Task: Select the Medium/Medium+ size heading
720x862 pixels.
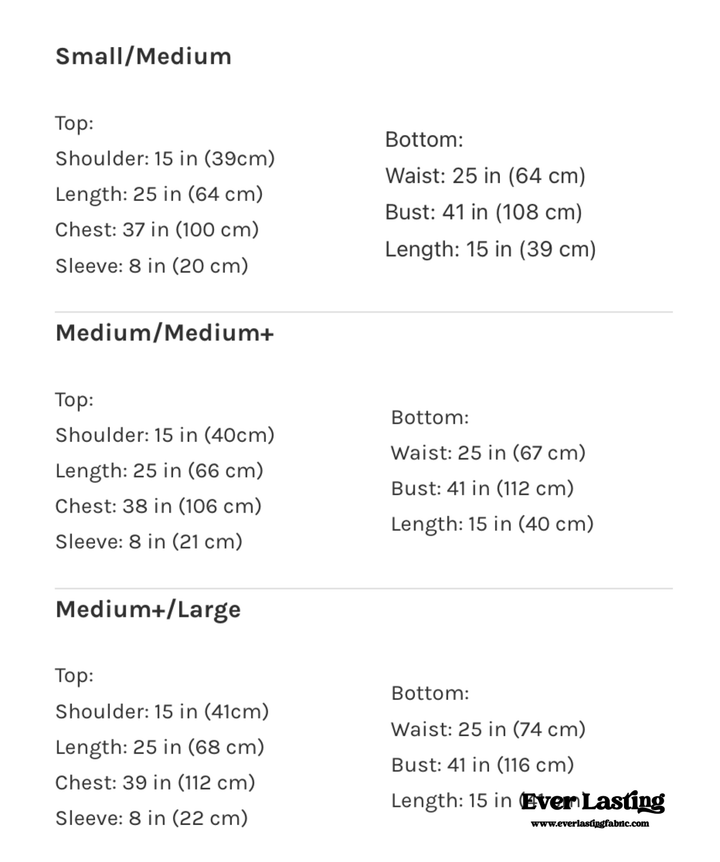Action: (x=164, y=333)
